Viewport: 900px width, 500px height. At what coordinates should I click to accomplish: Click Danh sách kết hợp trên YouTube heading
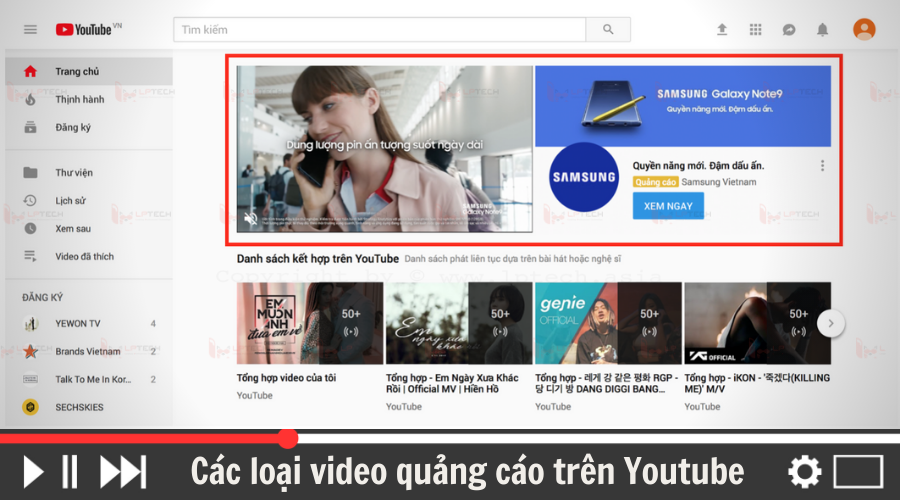[x=317, y=258]
